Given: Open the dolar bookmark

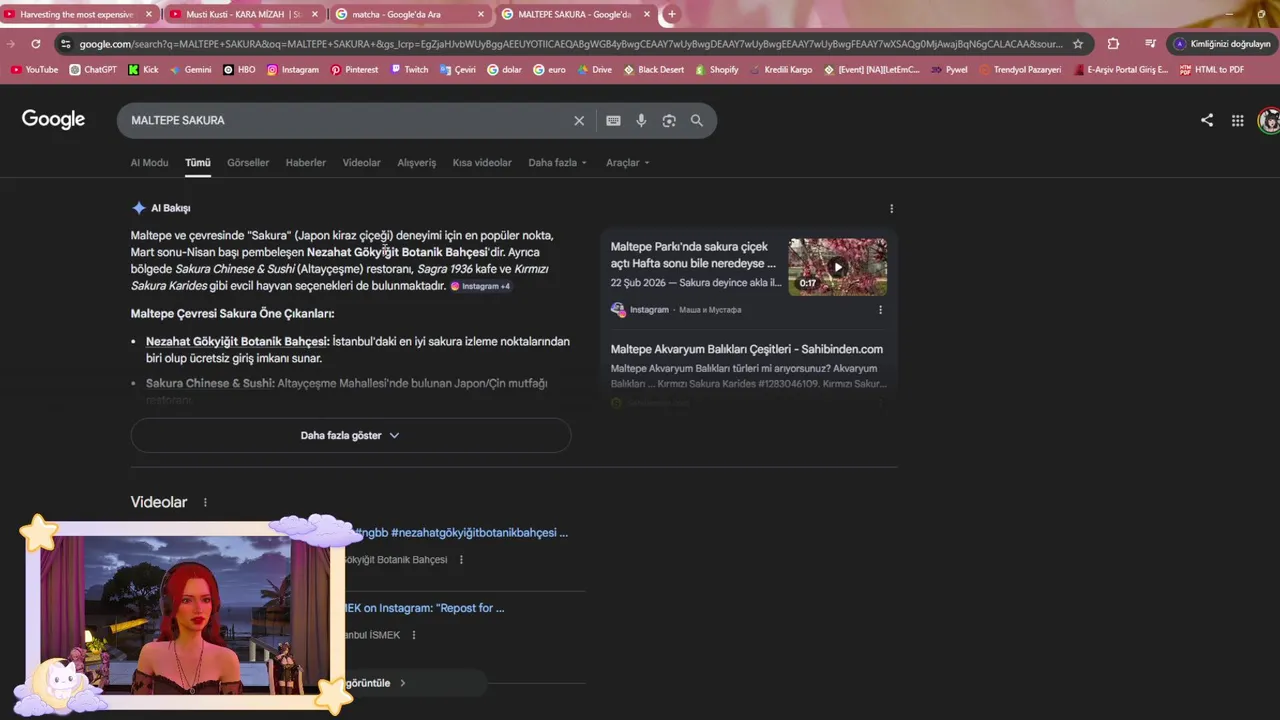Looking at the screenshot, I should click(504, 70).
